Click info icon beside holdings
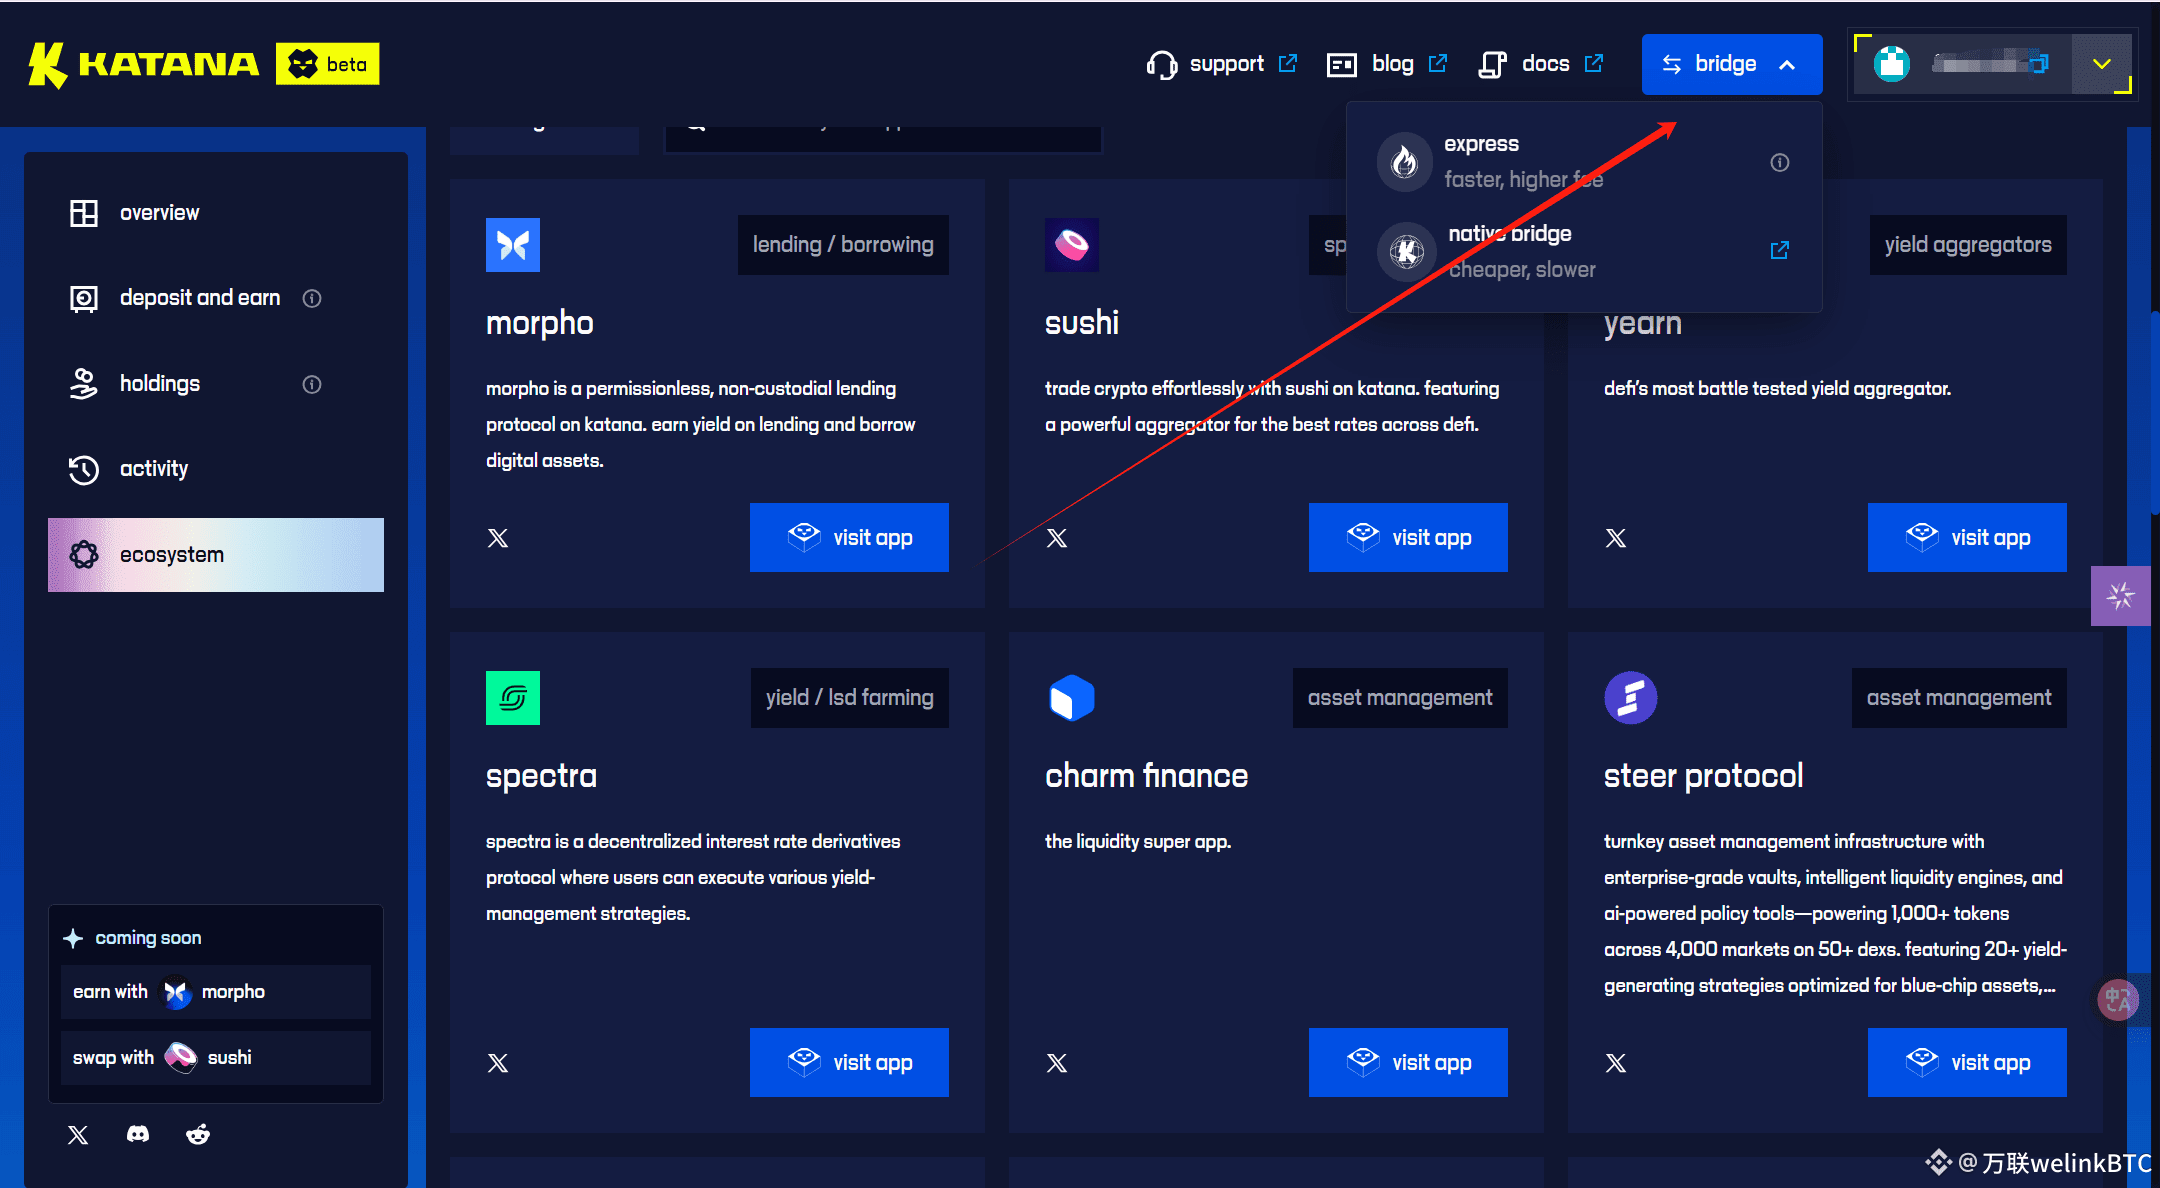 (312, 384)
